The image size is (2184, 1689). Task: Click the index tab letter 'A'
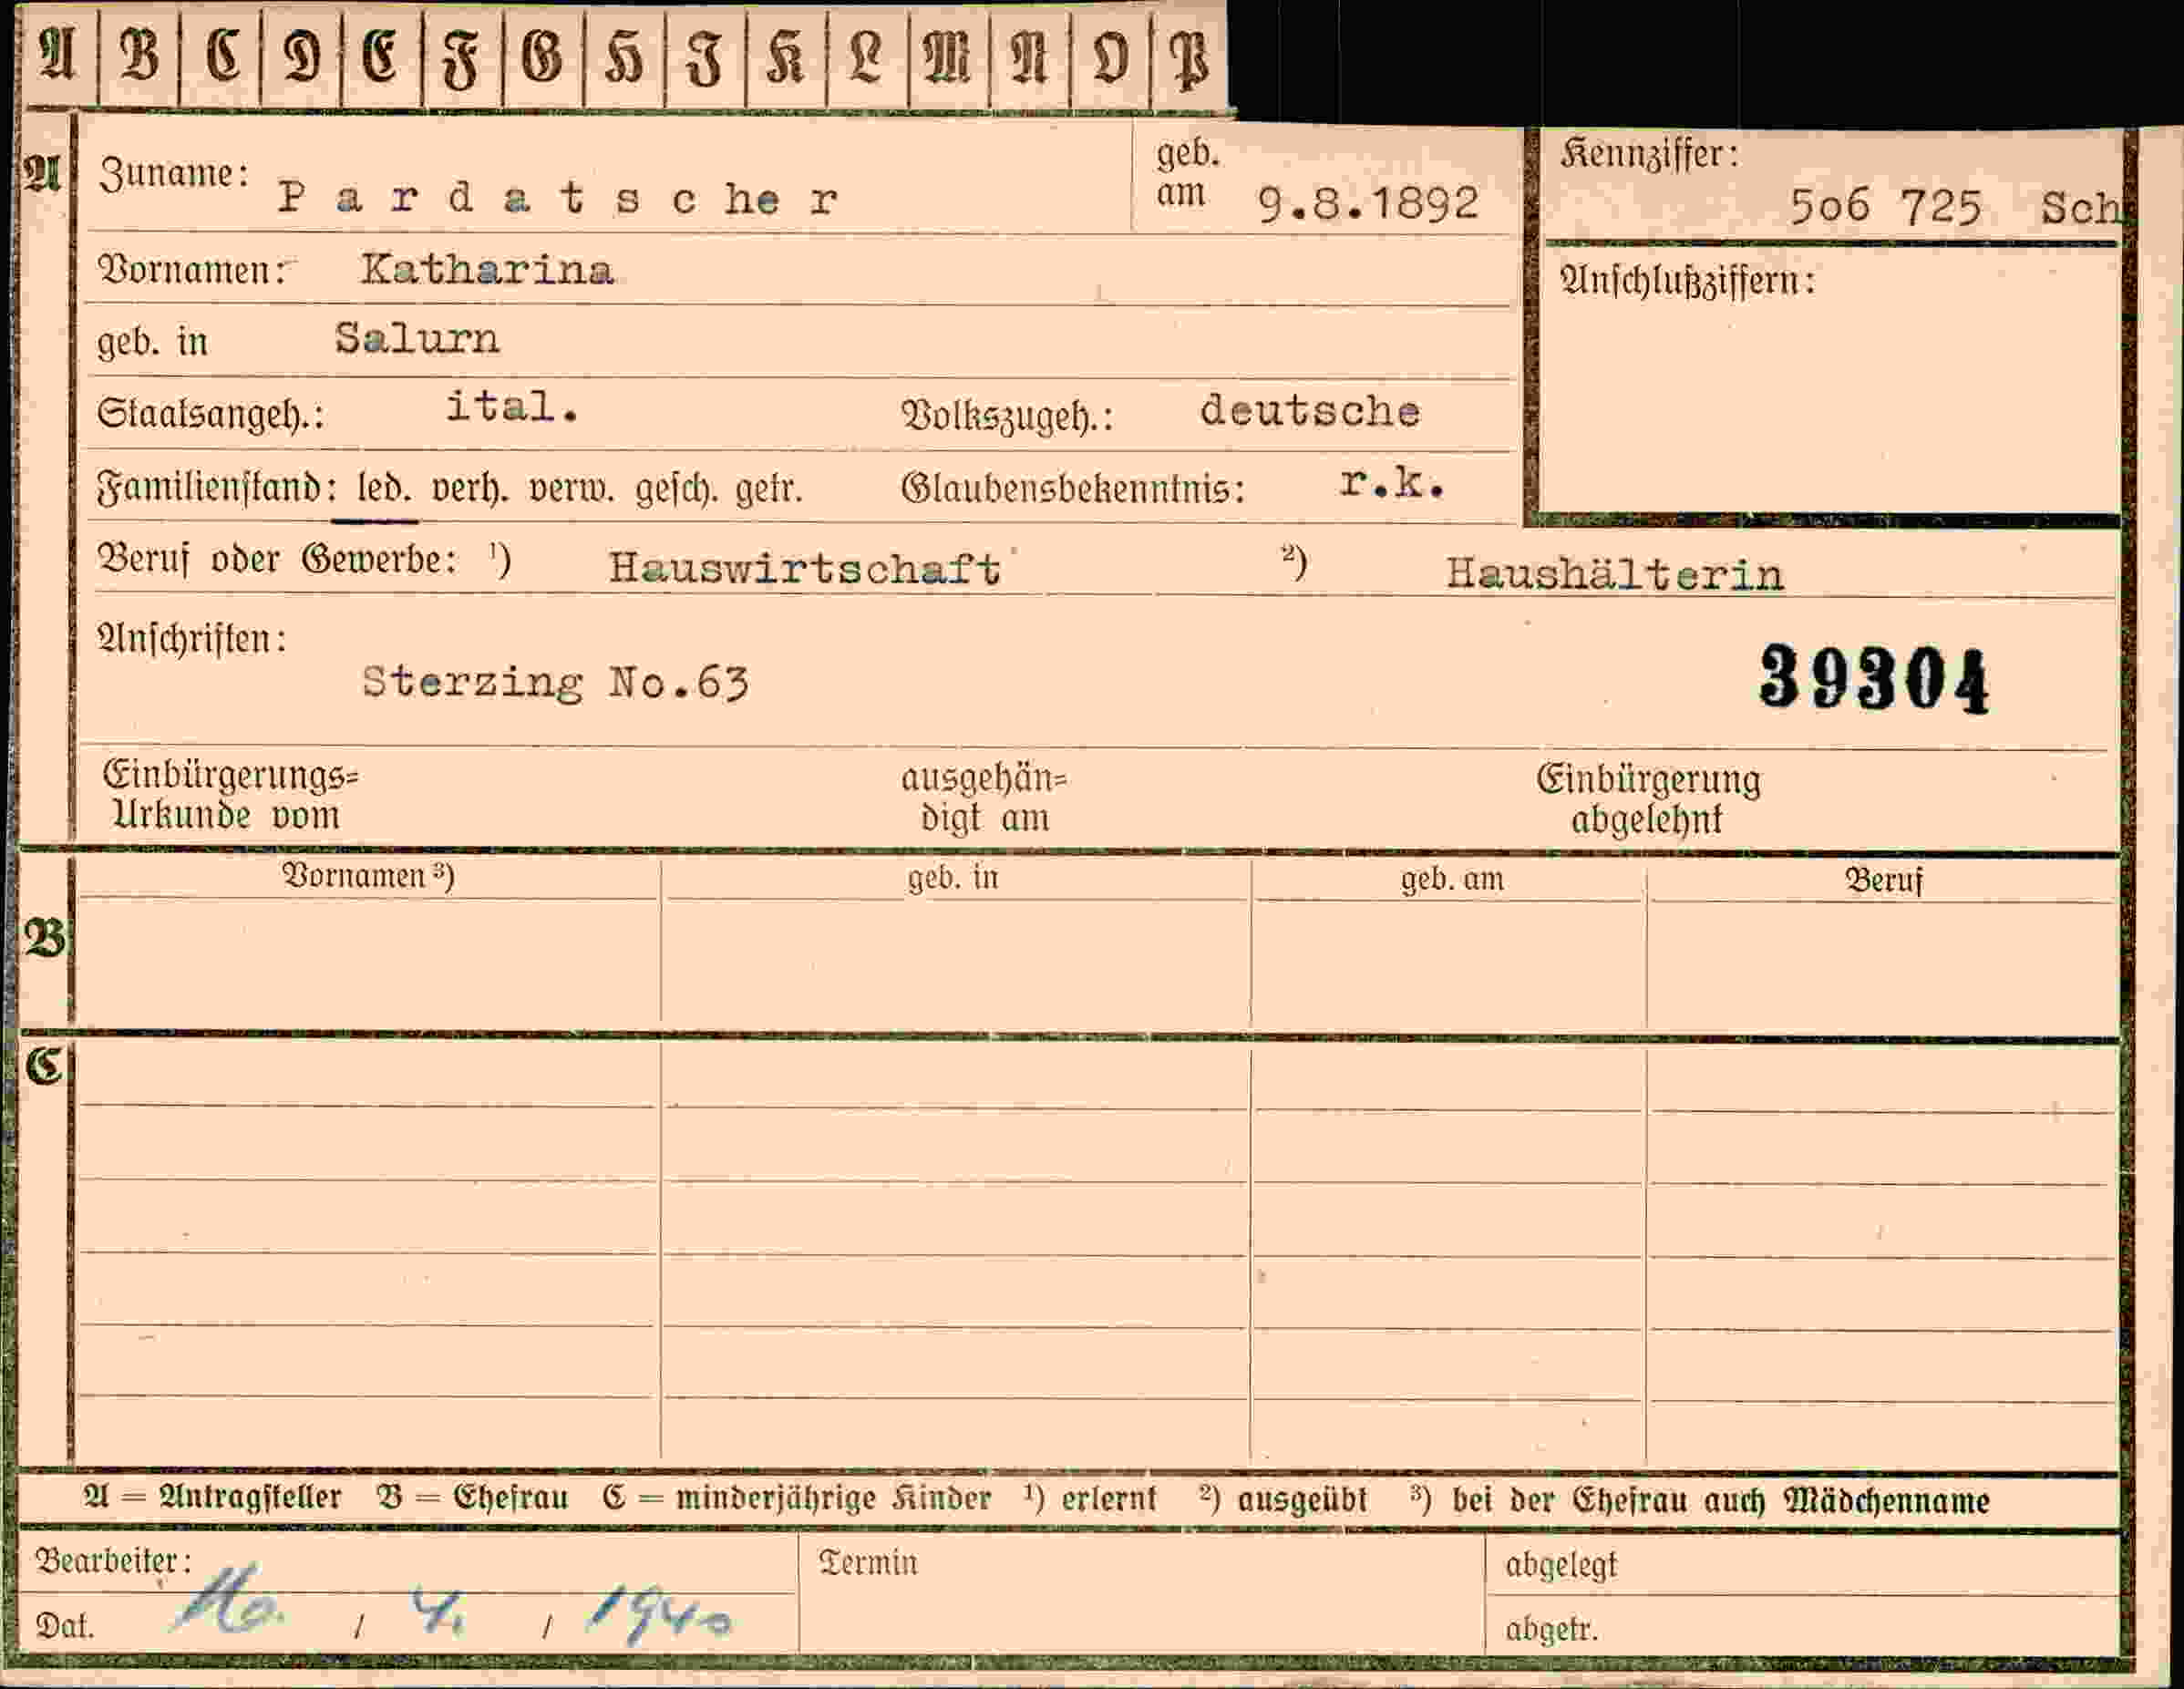tap(57, 55)
